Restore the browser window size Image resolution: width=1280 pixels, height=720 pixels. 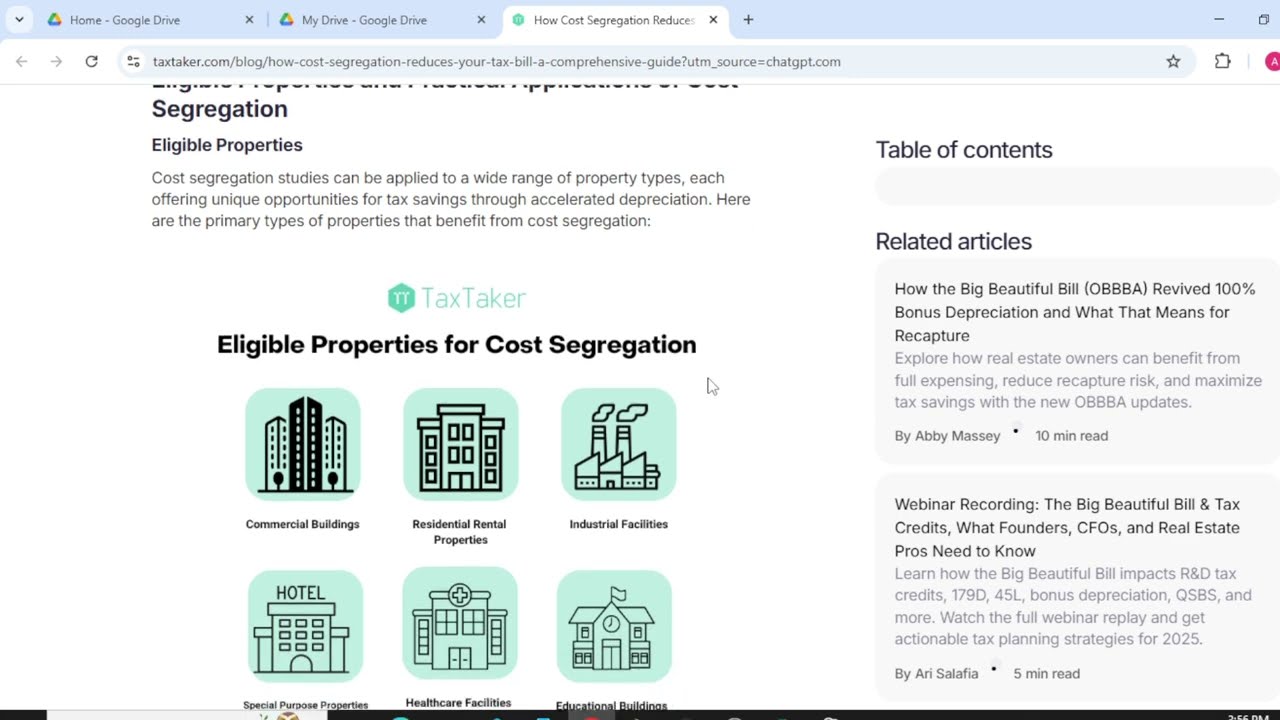(1264, 20)
